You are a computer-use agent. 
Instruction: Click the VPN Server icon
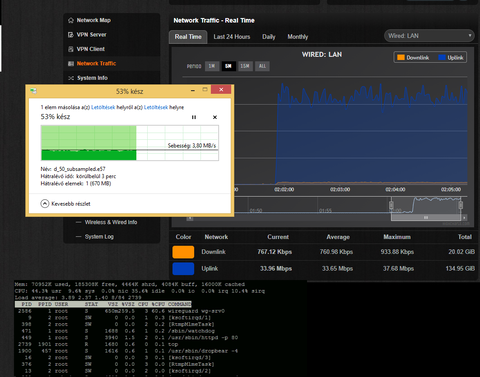(71, 35)
